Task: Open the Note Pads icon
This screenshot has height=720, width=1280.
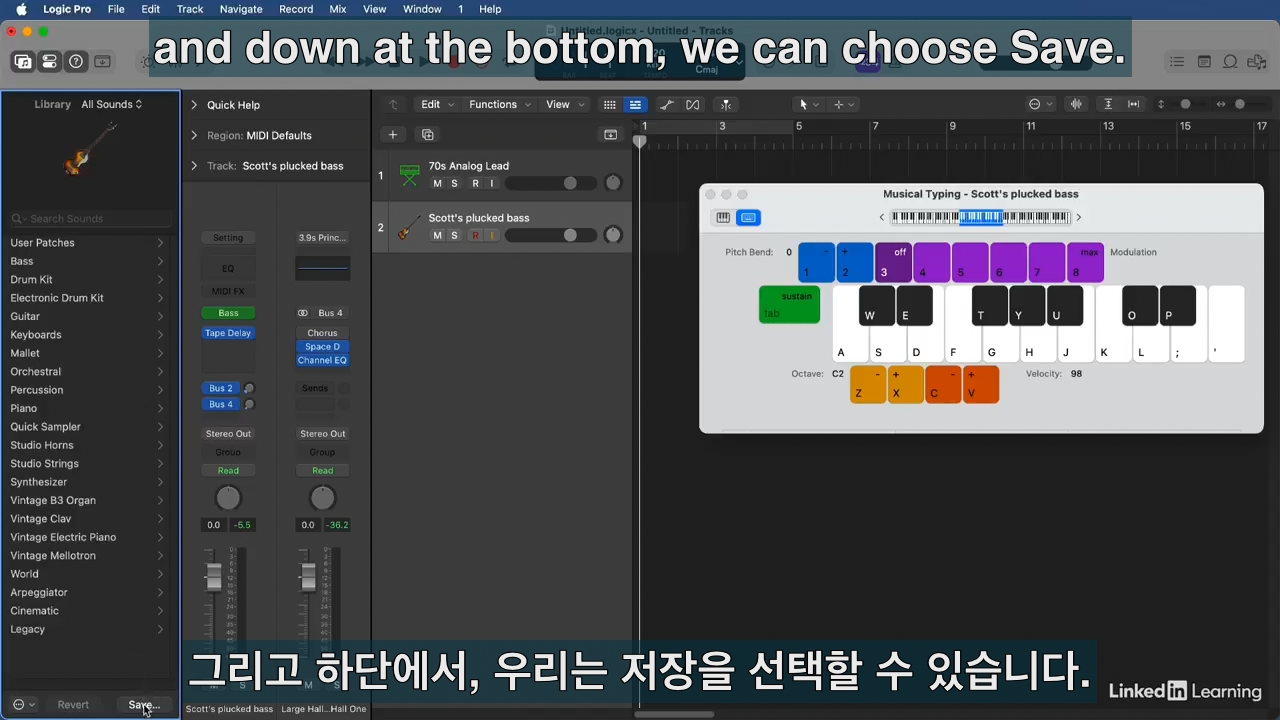Action: 1204,62
